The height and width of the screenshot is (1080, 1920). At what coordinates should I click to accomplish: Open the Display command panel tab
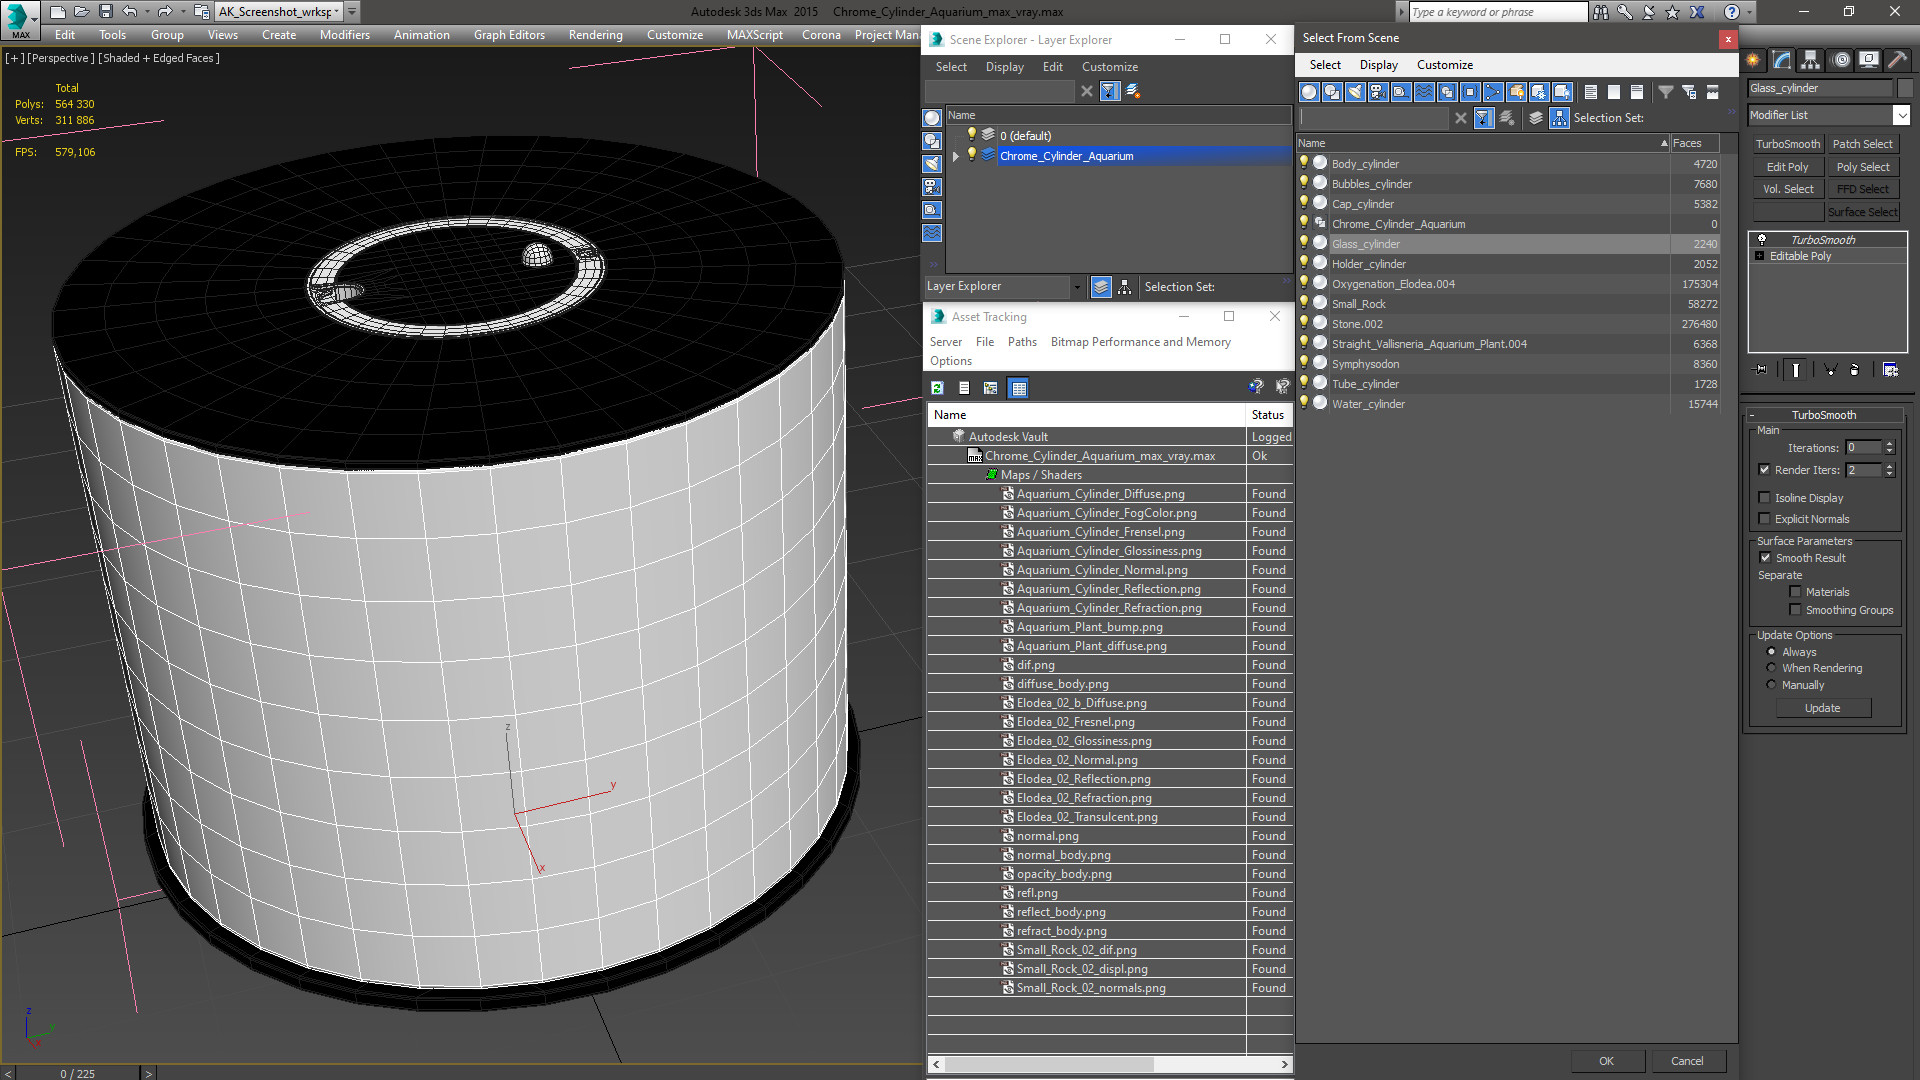pos(1869,60)
